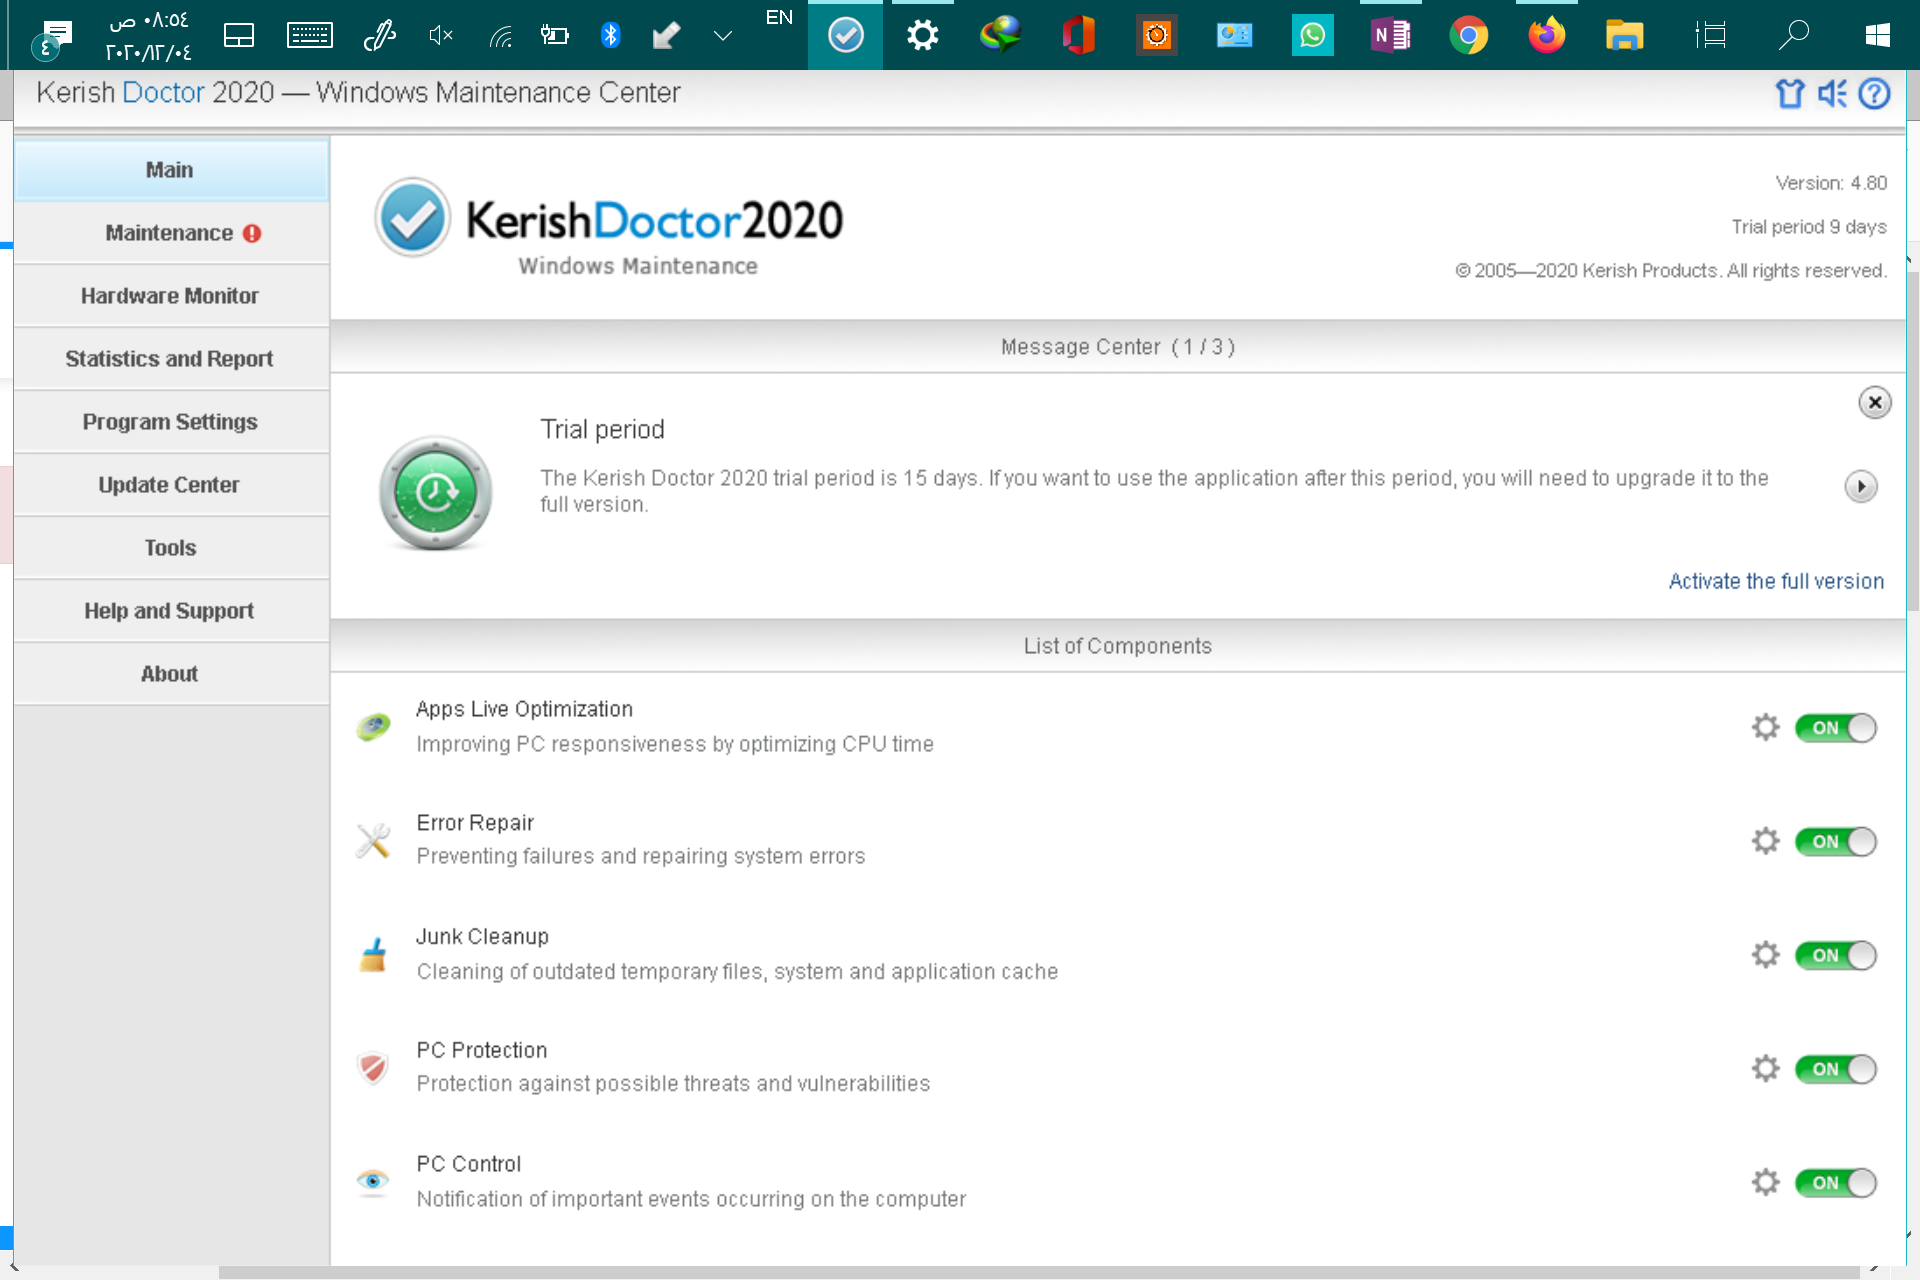The width and height of the screenshot is (1920, 1280).
Task: Click 'Version: 4.80' text
Action: [1831, 183]
